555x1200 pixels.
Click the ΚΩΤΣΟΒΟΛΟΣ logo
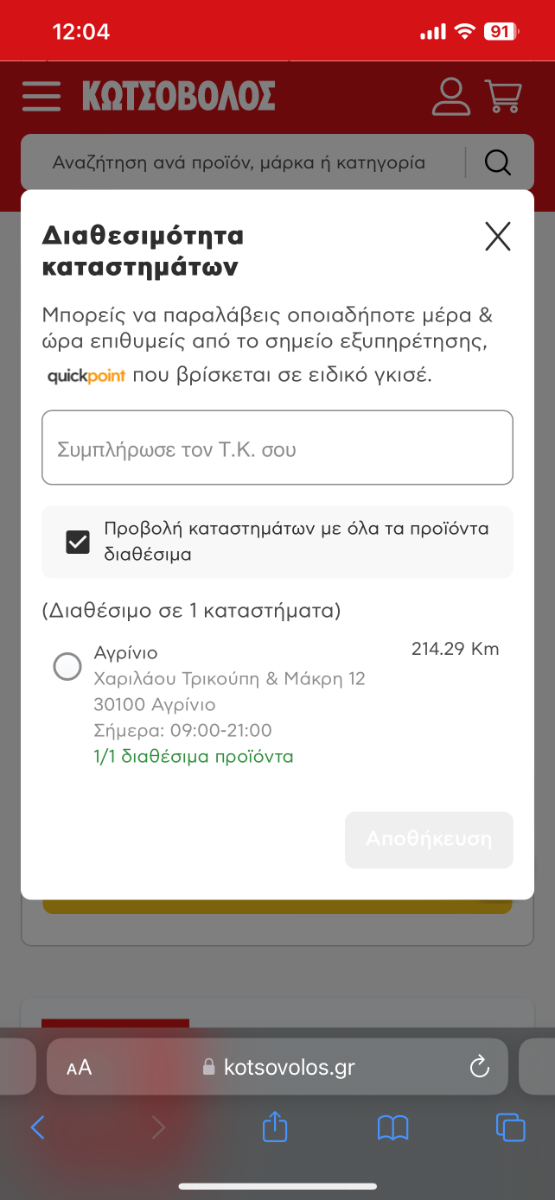[178, 96]
